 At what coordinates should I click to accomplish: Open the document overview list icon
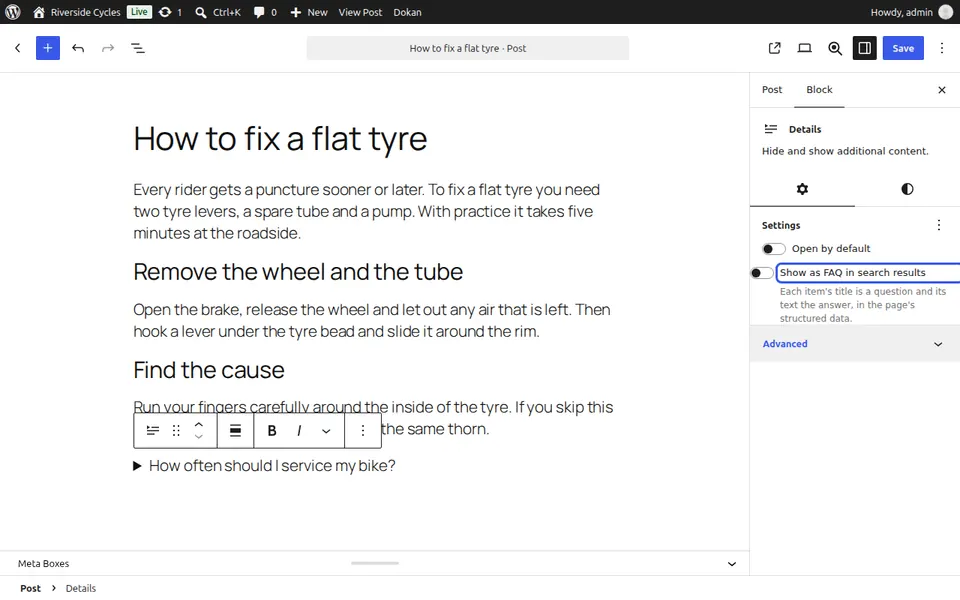138,48
